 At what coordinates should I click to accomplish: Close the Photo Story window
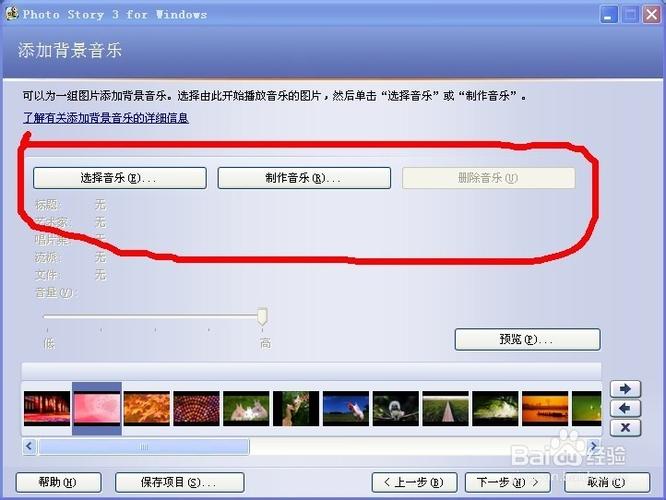652,15
